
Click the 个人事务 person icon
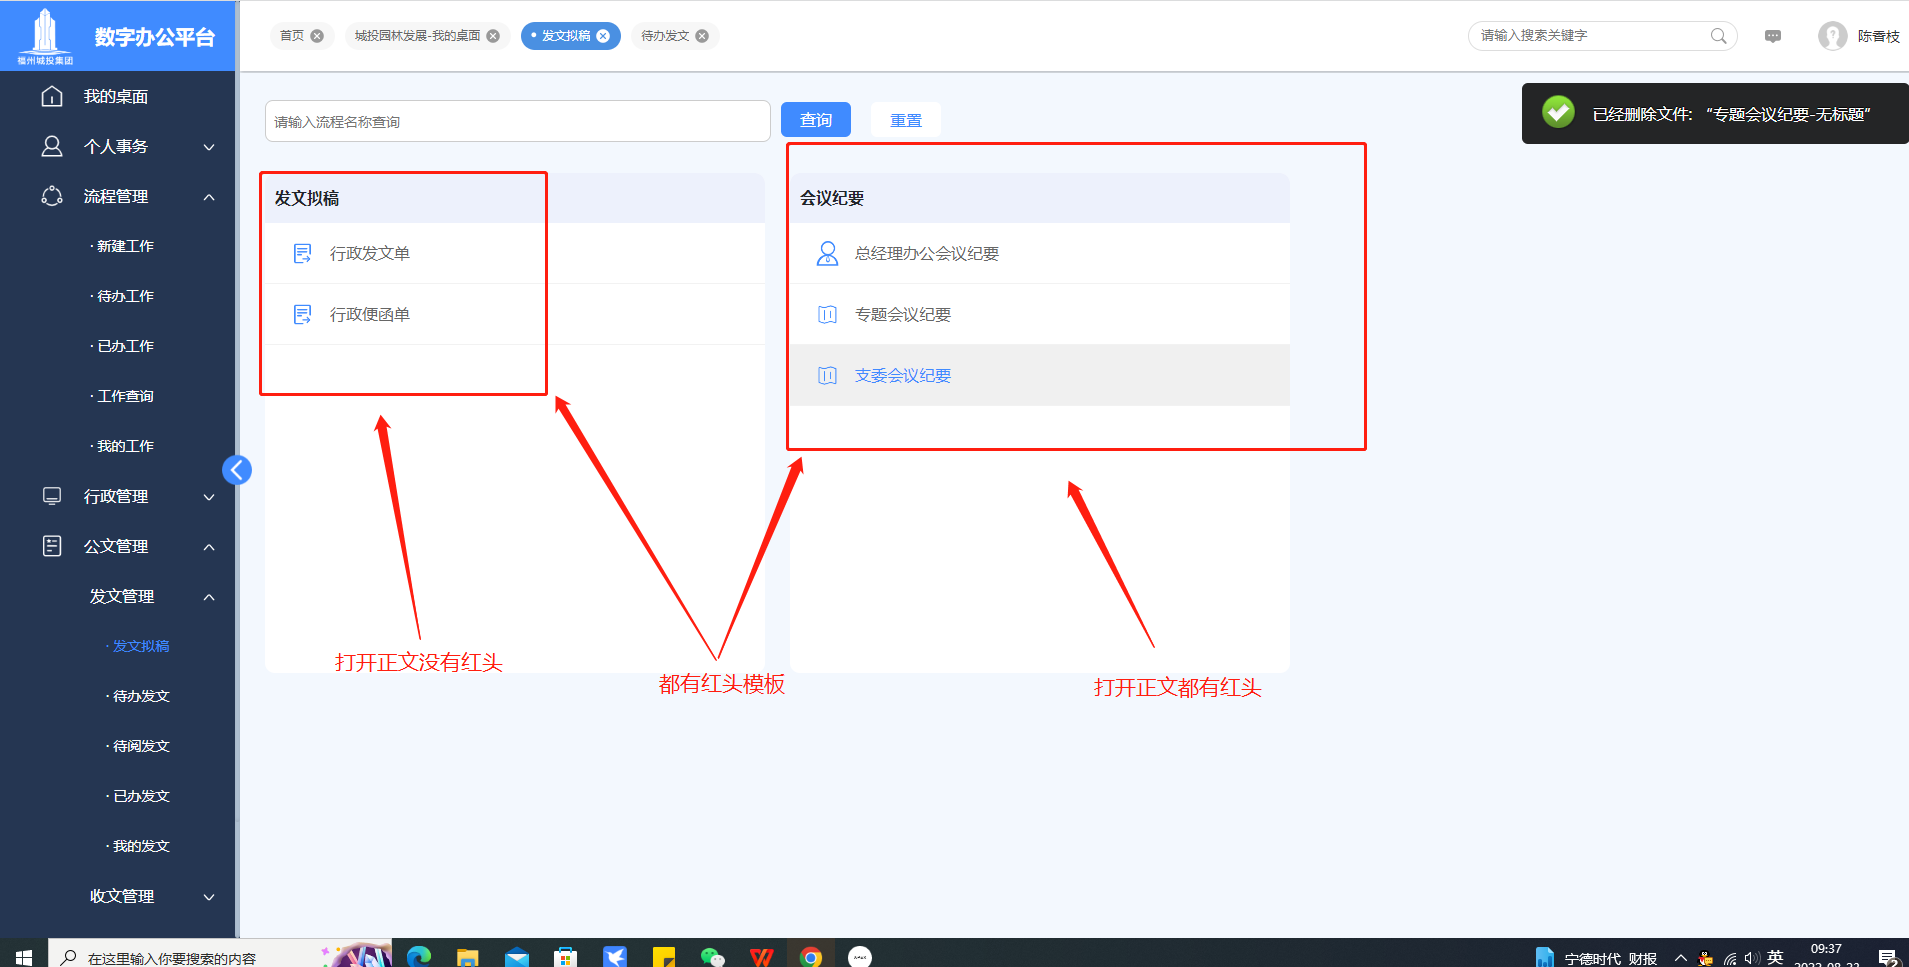pyautogui.click(x=52, y=146)
